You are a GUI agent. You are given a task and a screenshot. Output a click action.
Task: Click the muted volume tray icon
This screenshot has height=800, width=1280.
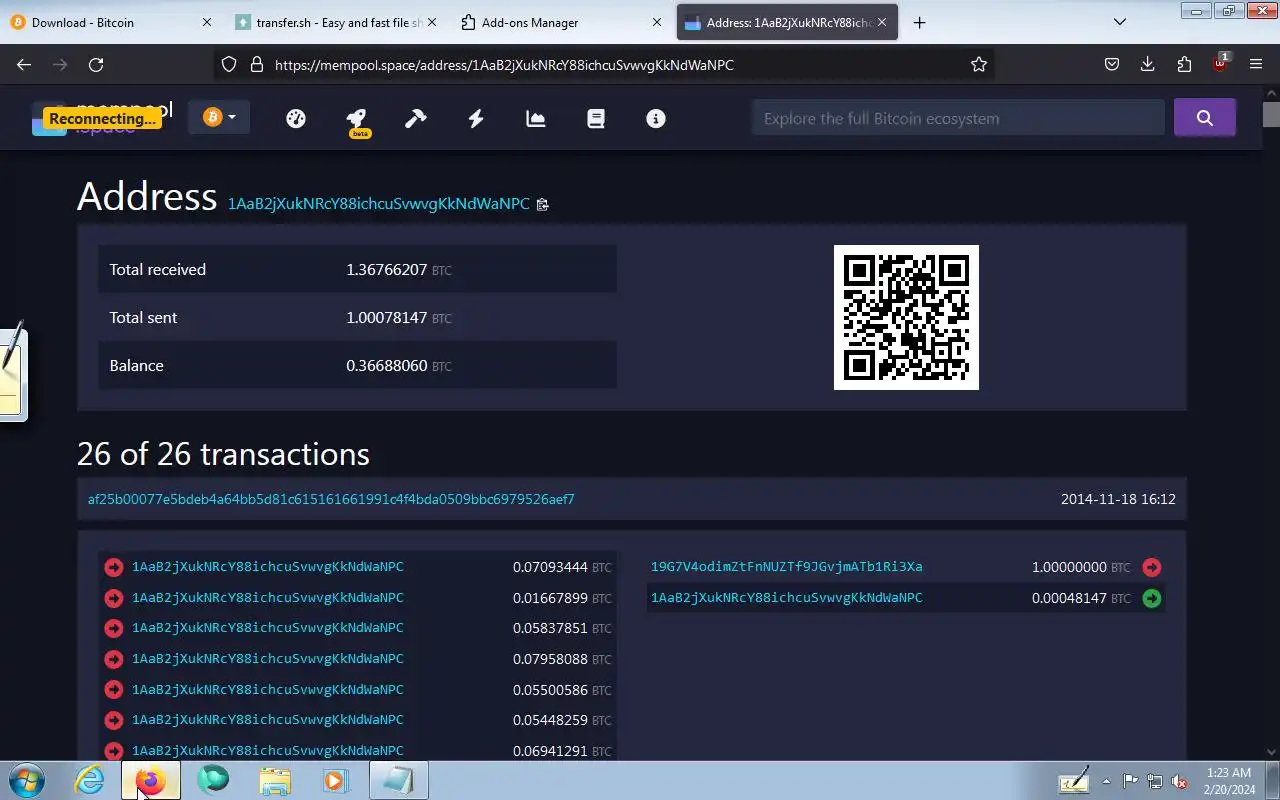tap(1179, 781)
